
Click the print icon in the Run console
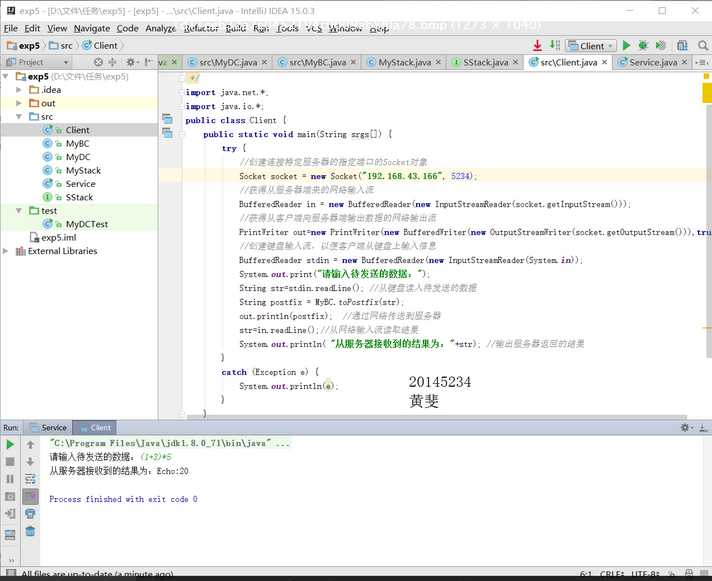tap(30, 514)
